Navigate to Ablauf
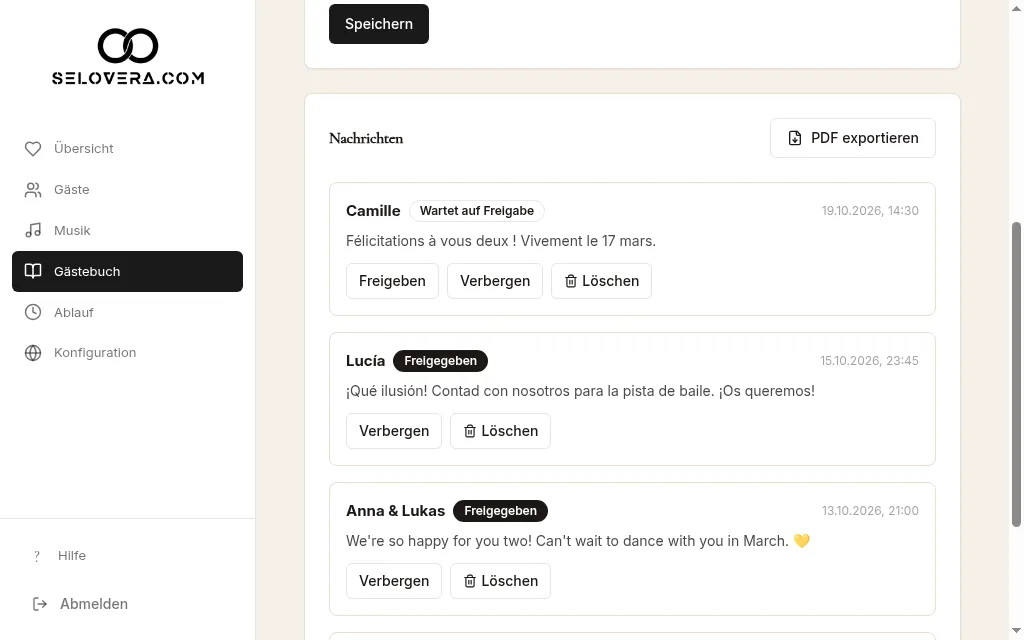This screenshot has width=1024, height=640. click(x=127, y=312)
